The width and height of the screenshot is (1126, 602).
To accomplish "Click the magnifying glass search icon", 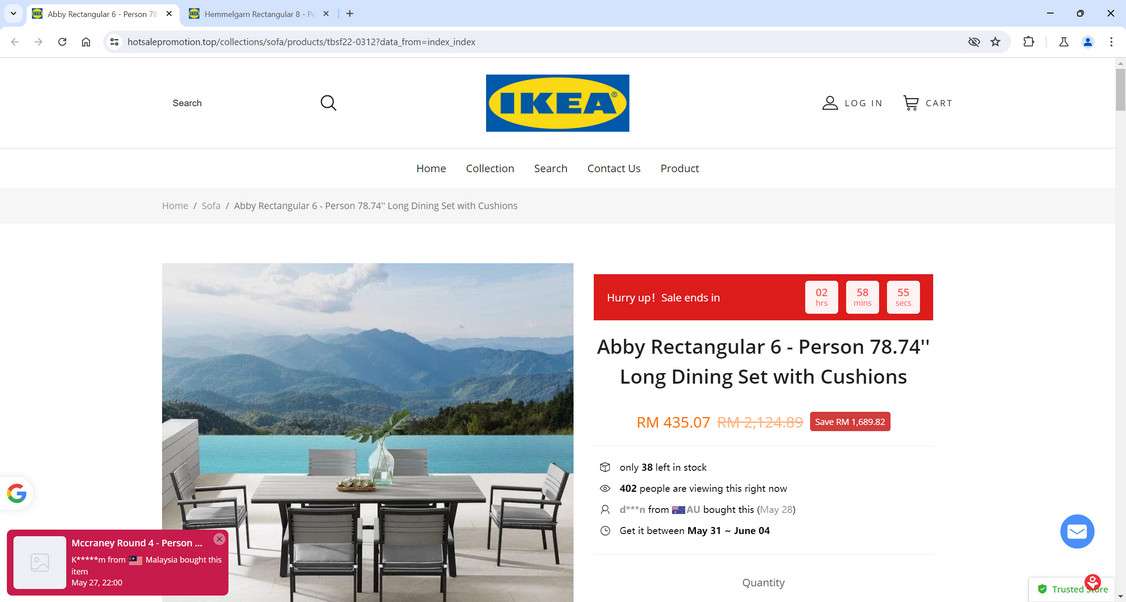I will pos(328,103).
